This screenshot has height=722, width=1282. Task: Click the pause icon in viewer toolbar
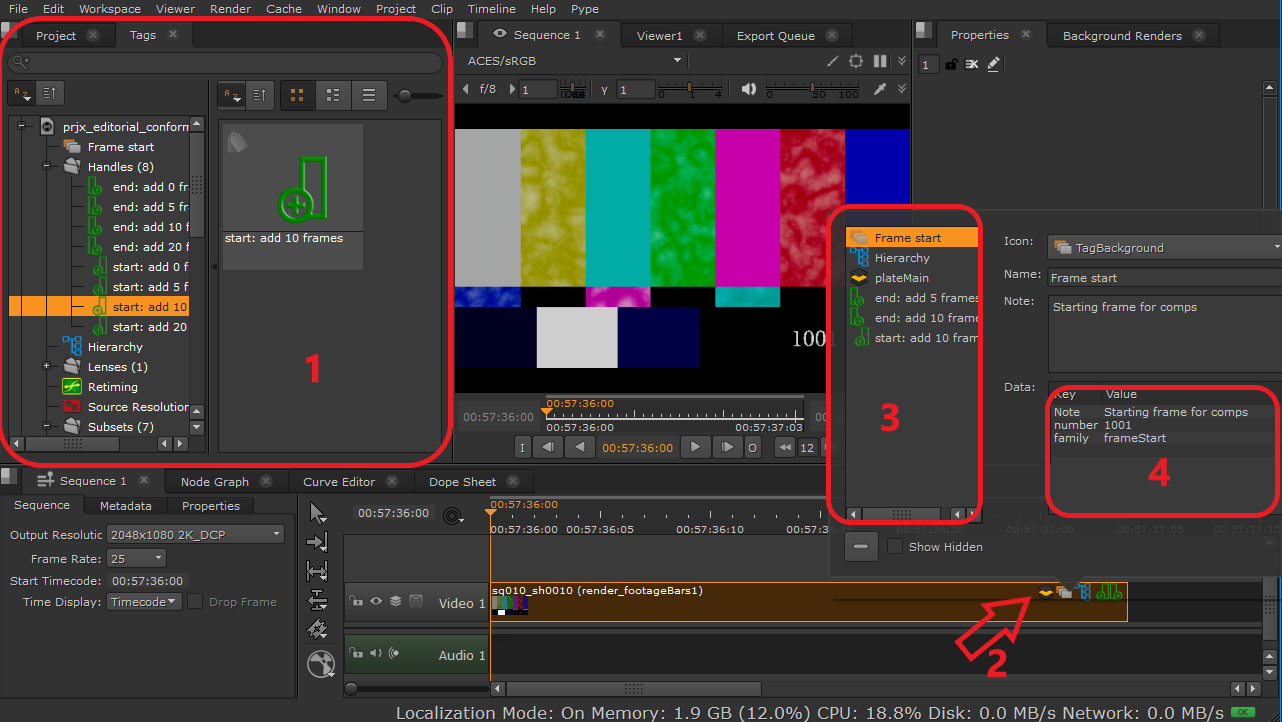(x=880, y=61)
